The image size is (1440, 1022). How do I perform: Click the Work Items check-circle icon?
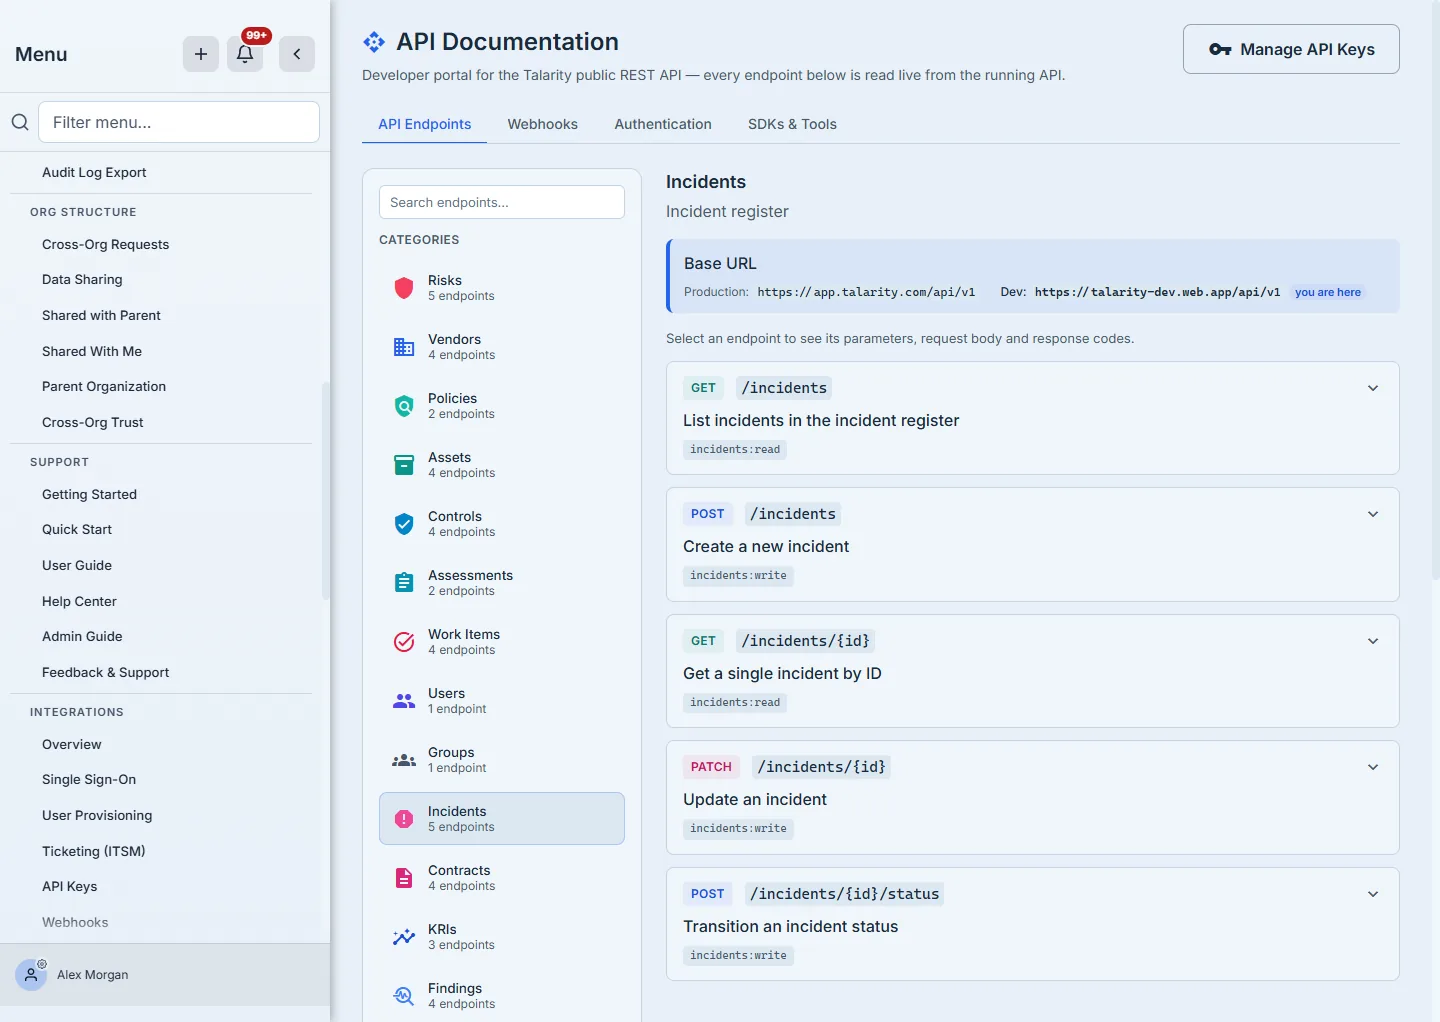coord(404,642)
